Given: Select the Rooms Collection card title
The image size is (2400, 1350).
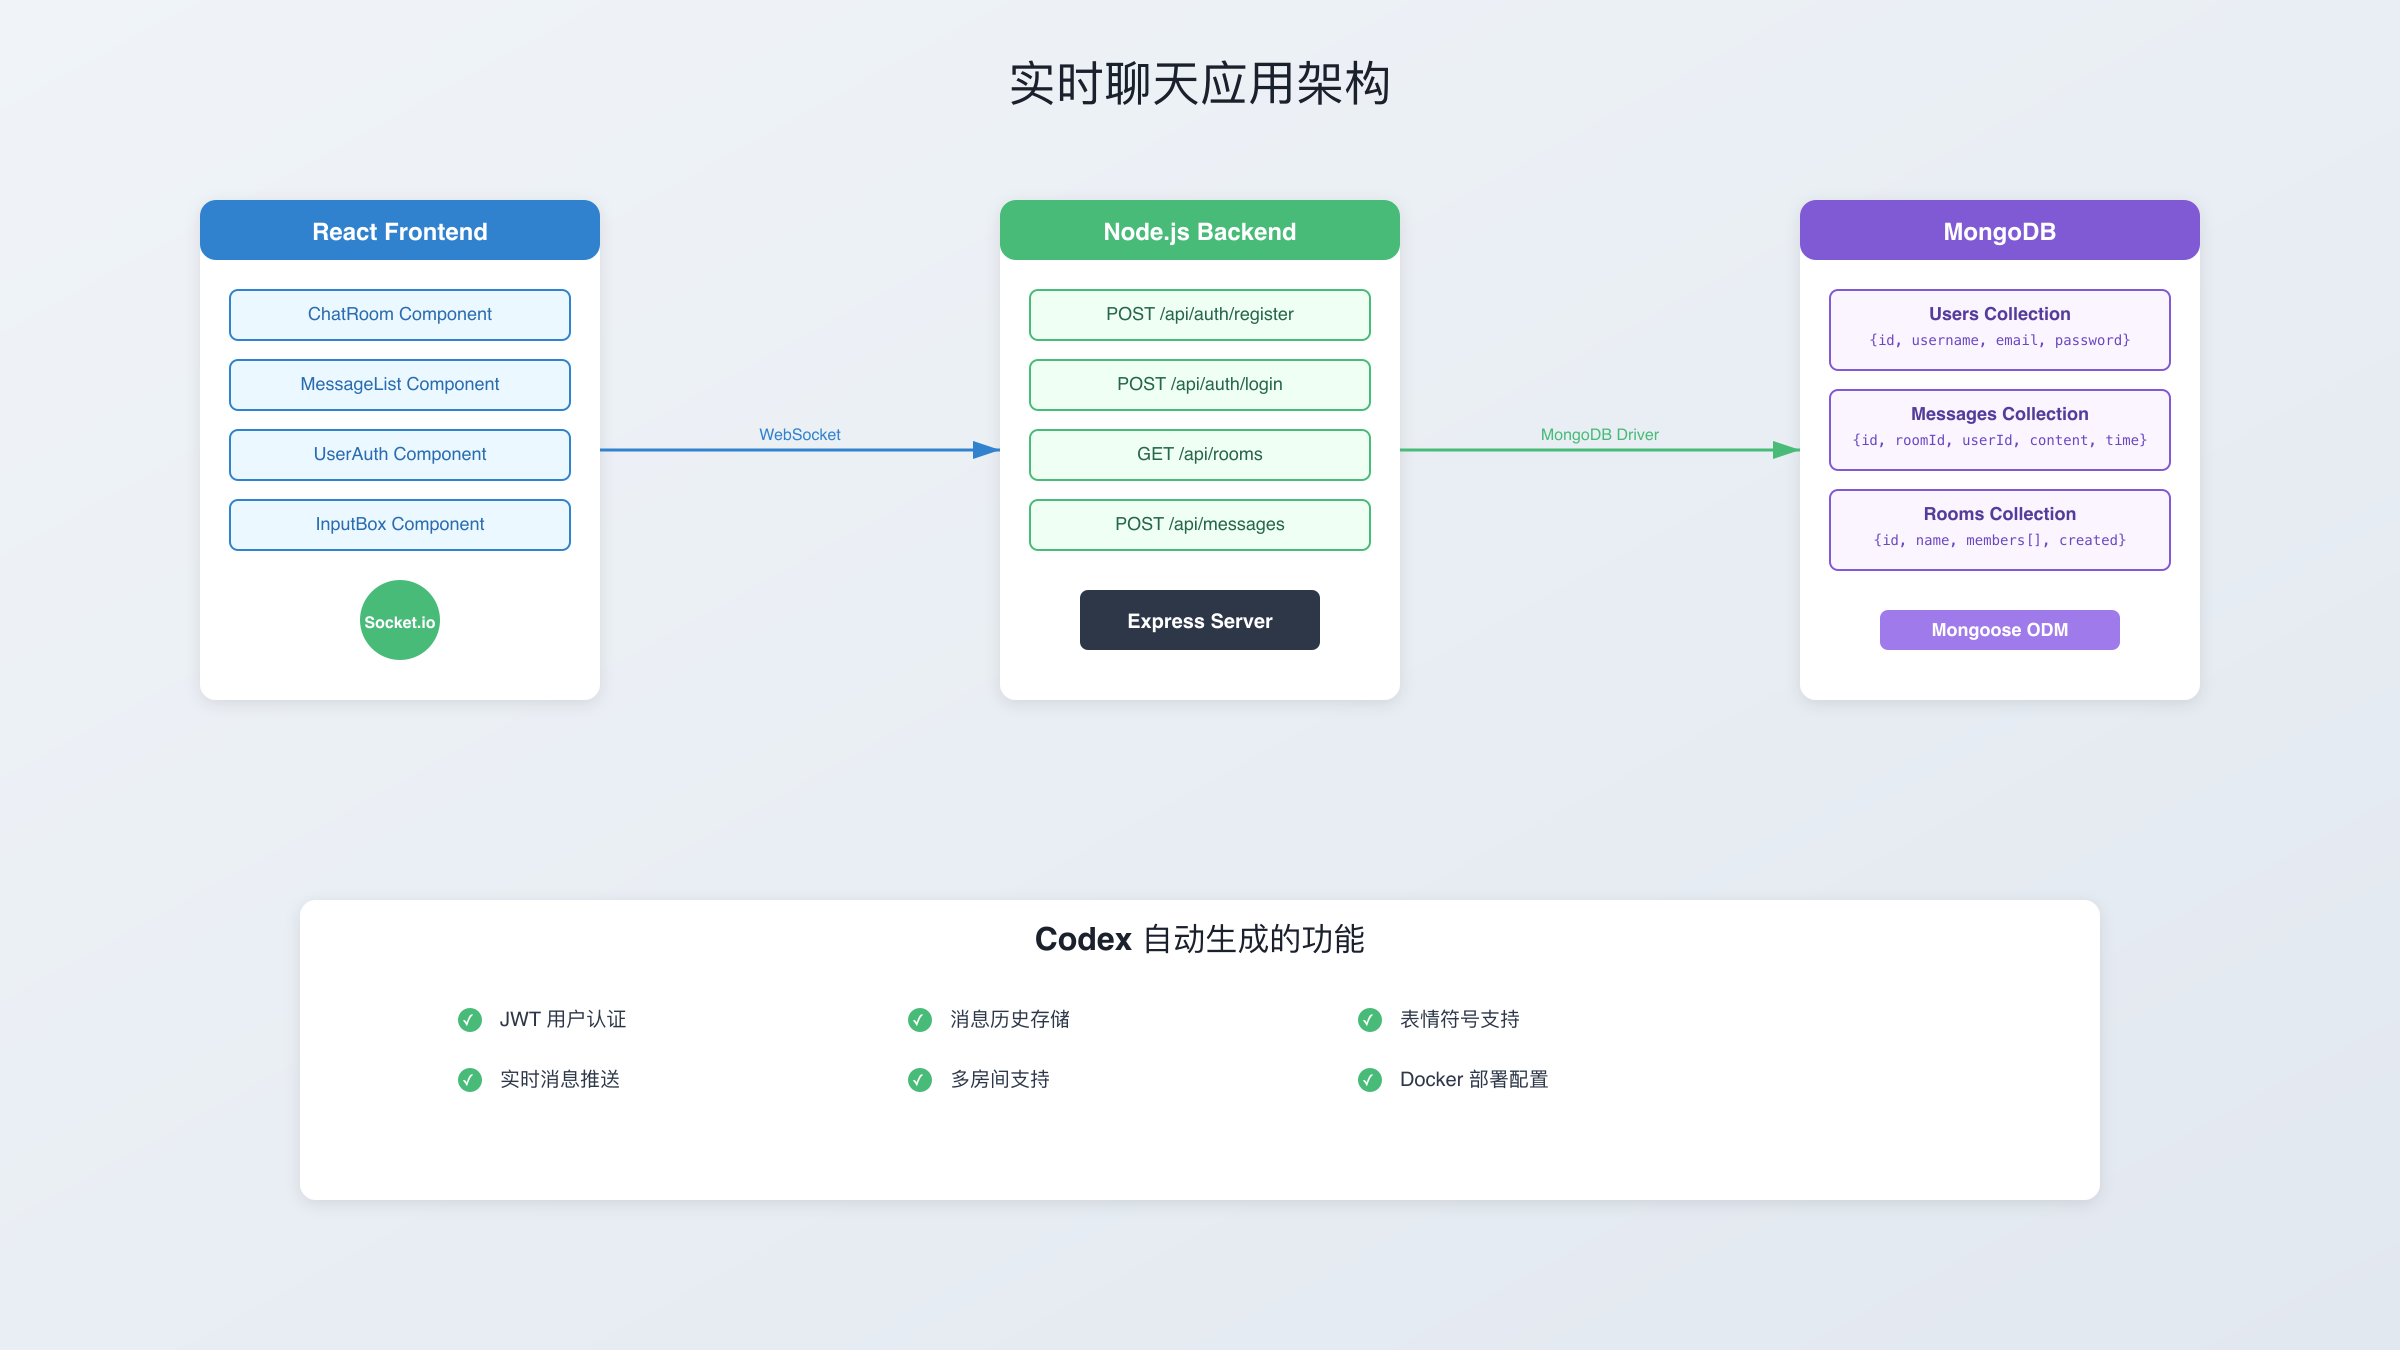Looking at the screenshot, I should click(2000, 514).
